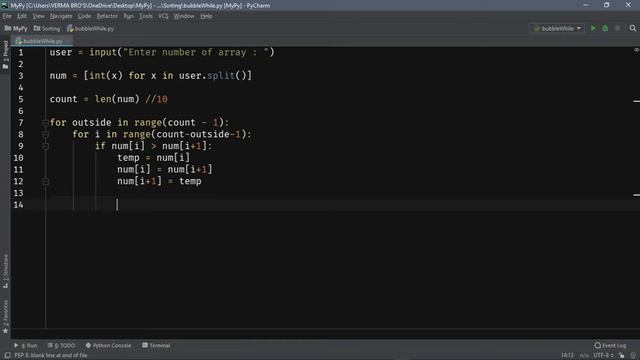This screenshot has width=640, height=360.
Task: Open the Tools menu
Action: pyautogui.click(x=146, y=16)
